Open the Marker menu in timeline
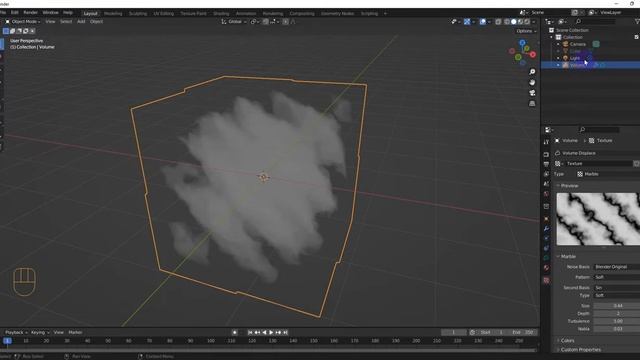640x360 pixels. point(76,333)
